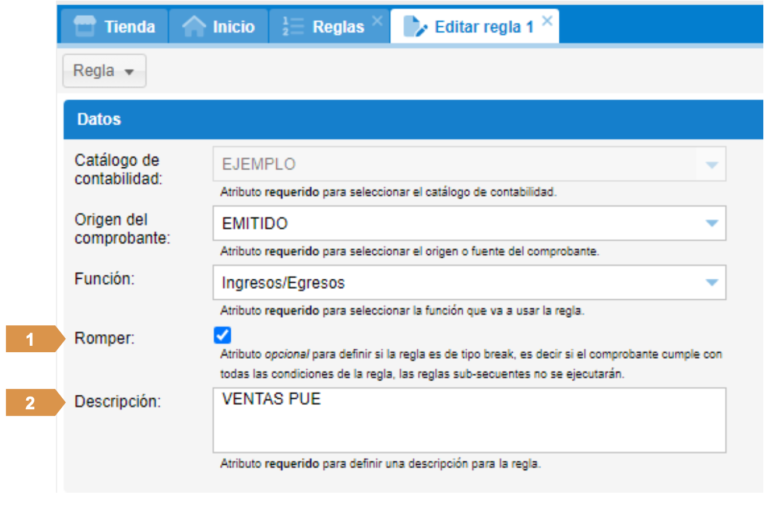Expand the Origen del comprobante dropdown arrow

point(711,223)
